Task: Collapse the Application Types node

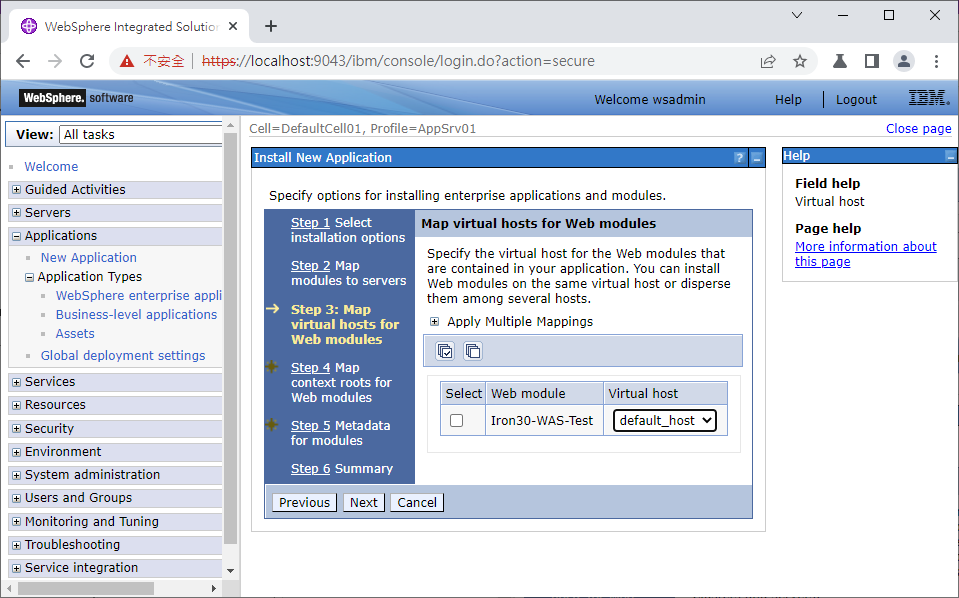Action: coord(29,277)
